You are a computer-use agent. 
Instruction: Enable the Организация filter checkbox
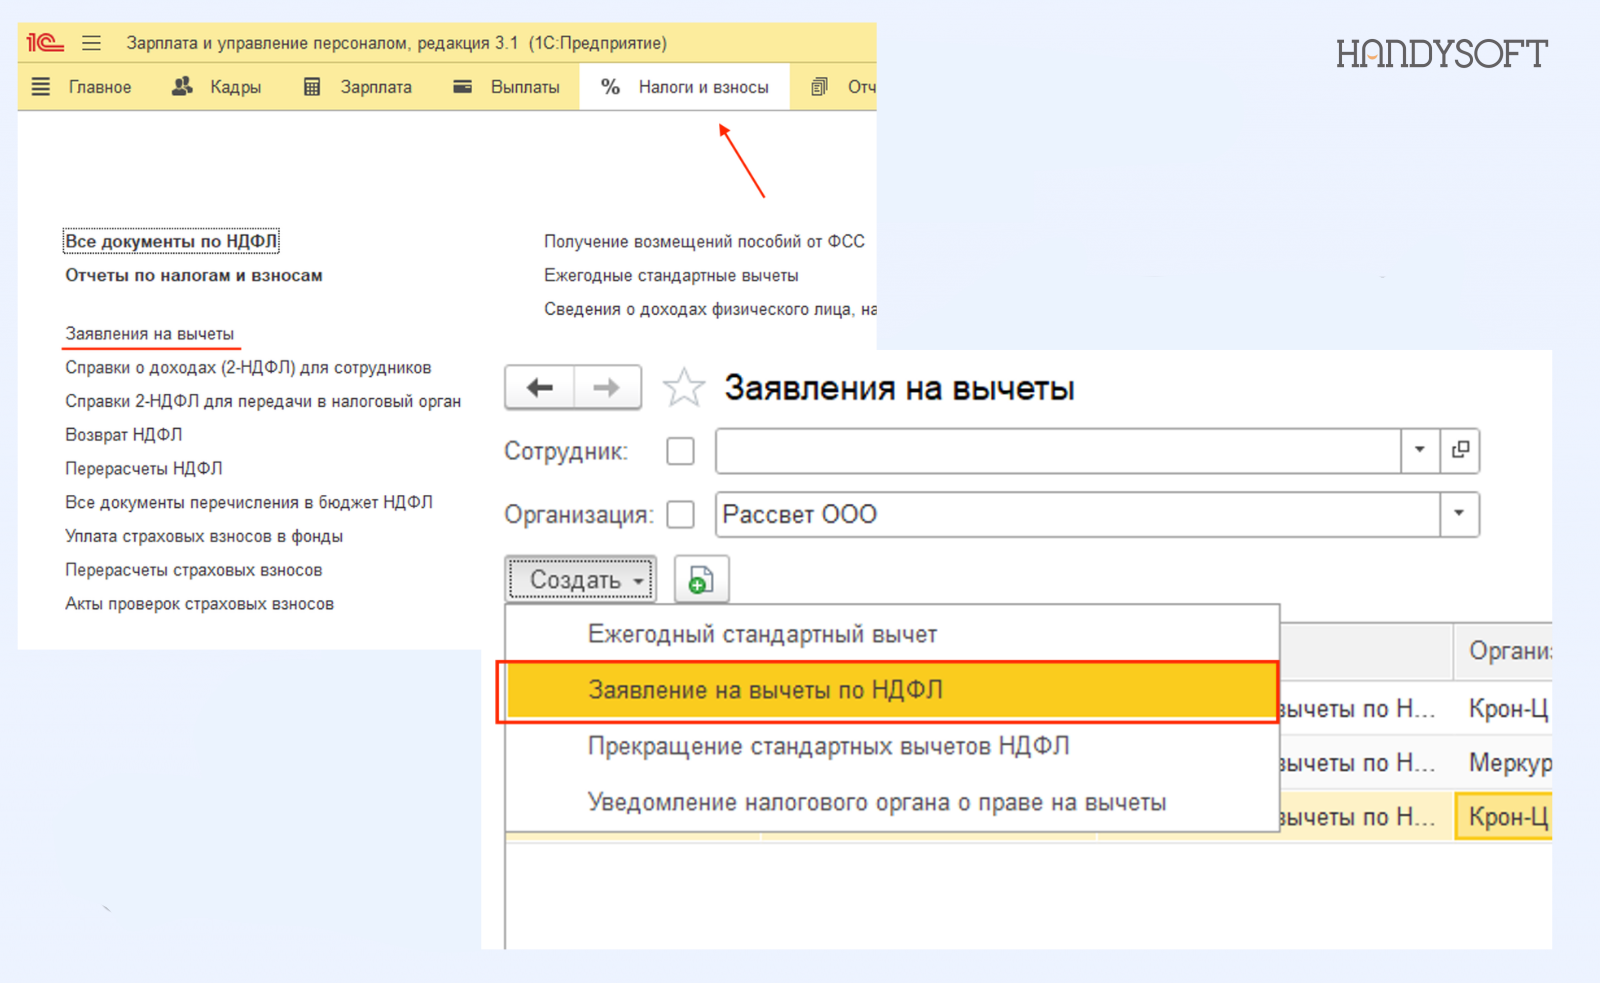click(x=680, y=515)
